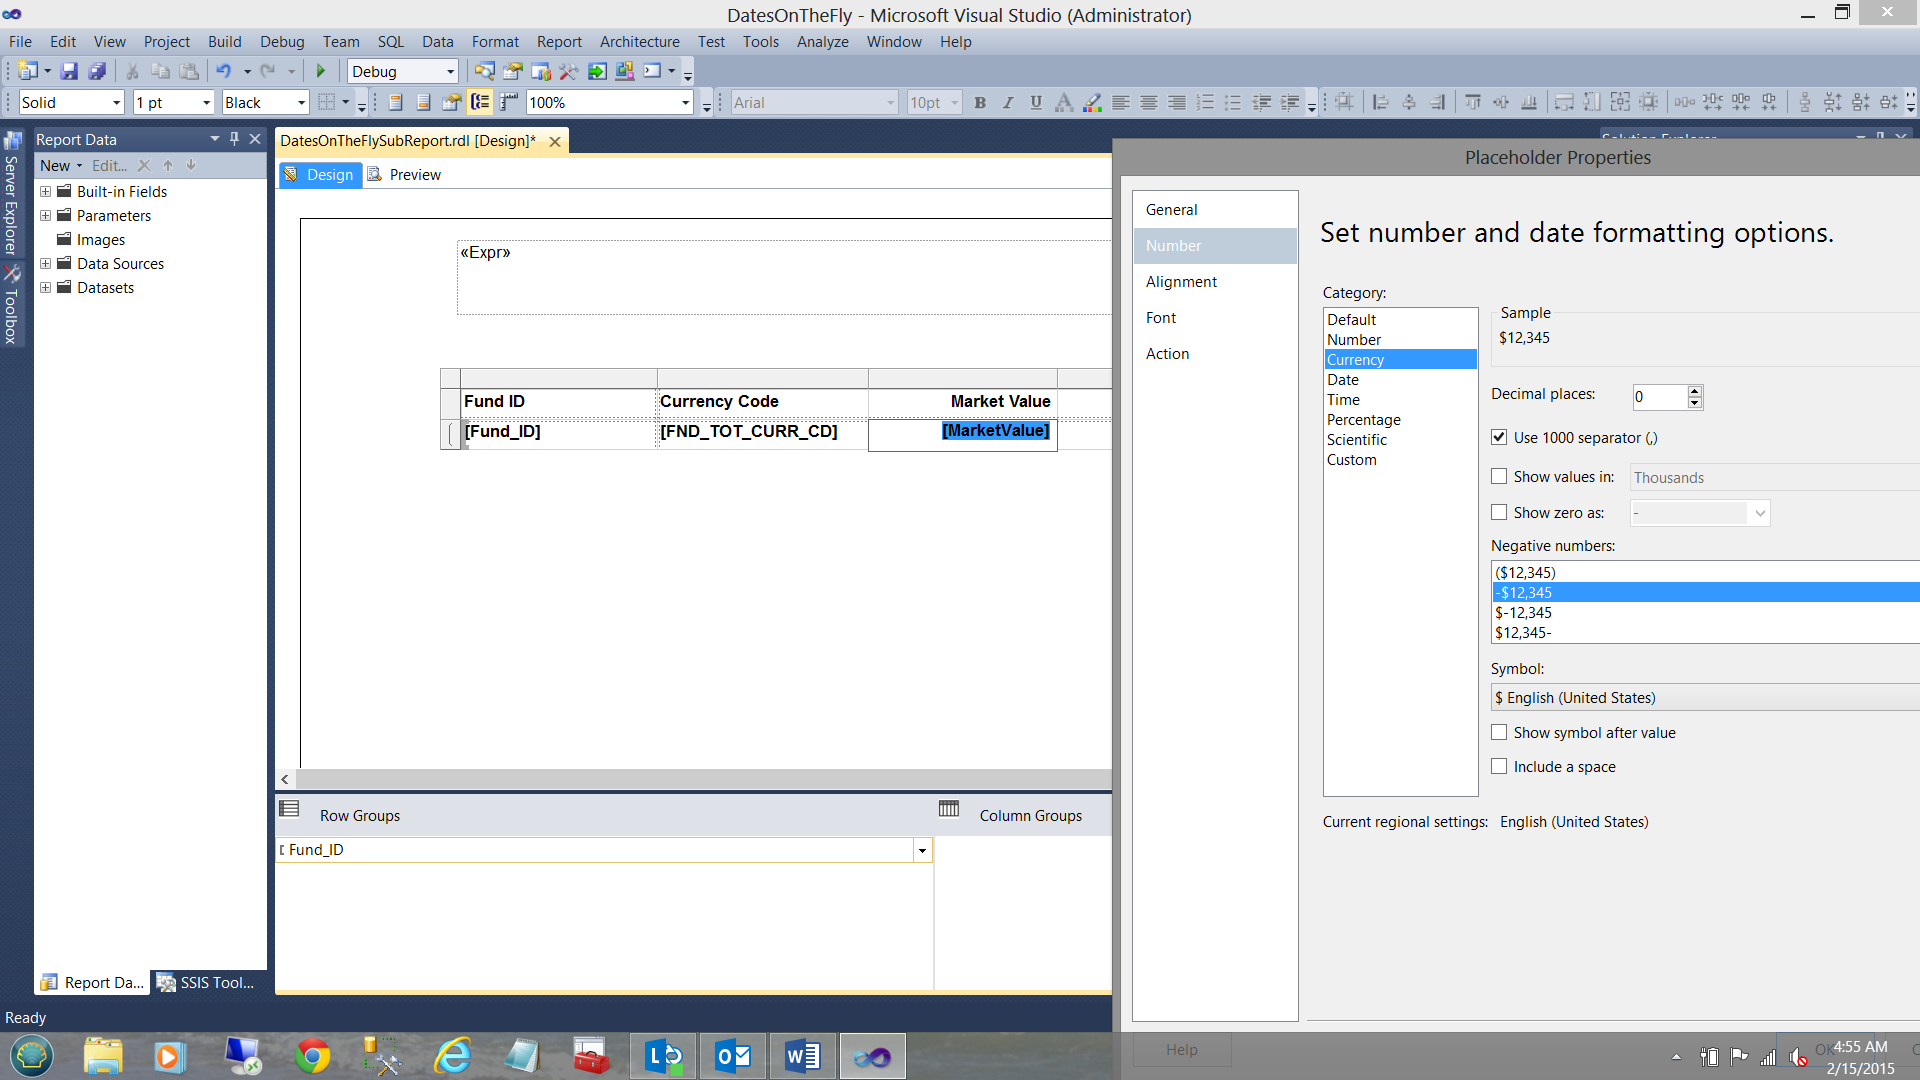
Task: Click the Save All icon
Action: (x=97, y=71)
